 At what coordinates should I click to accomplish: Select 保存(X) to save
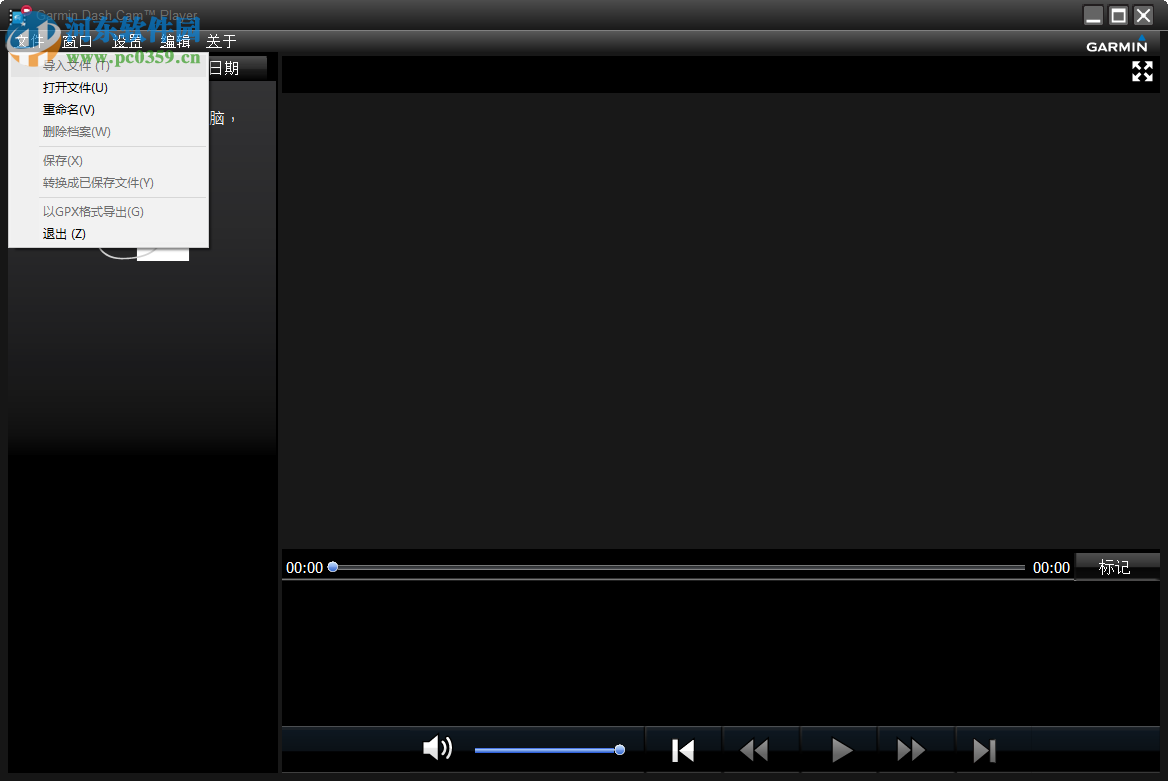click(x=63, y=160)
